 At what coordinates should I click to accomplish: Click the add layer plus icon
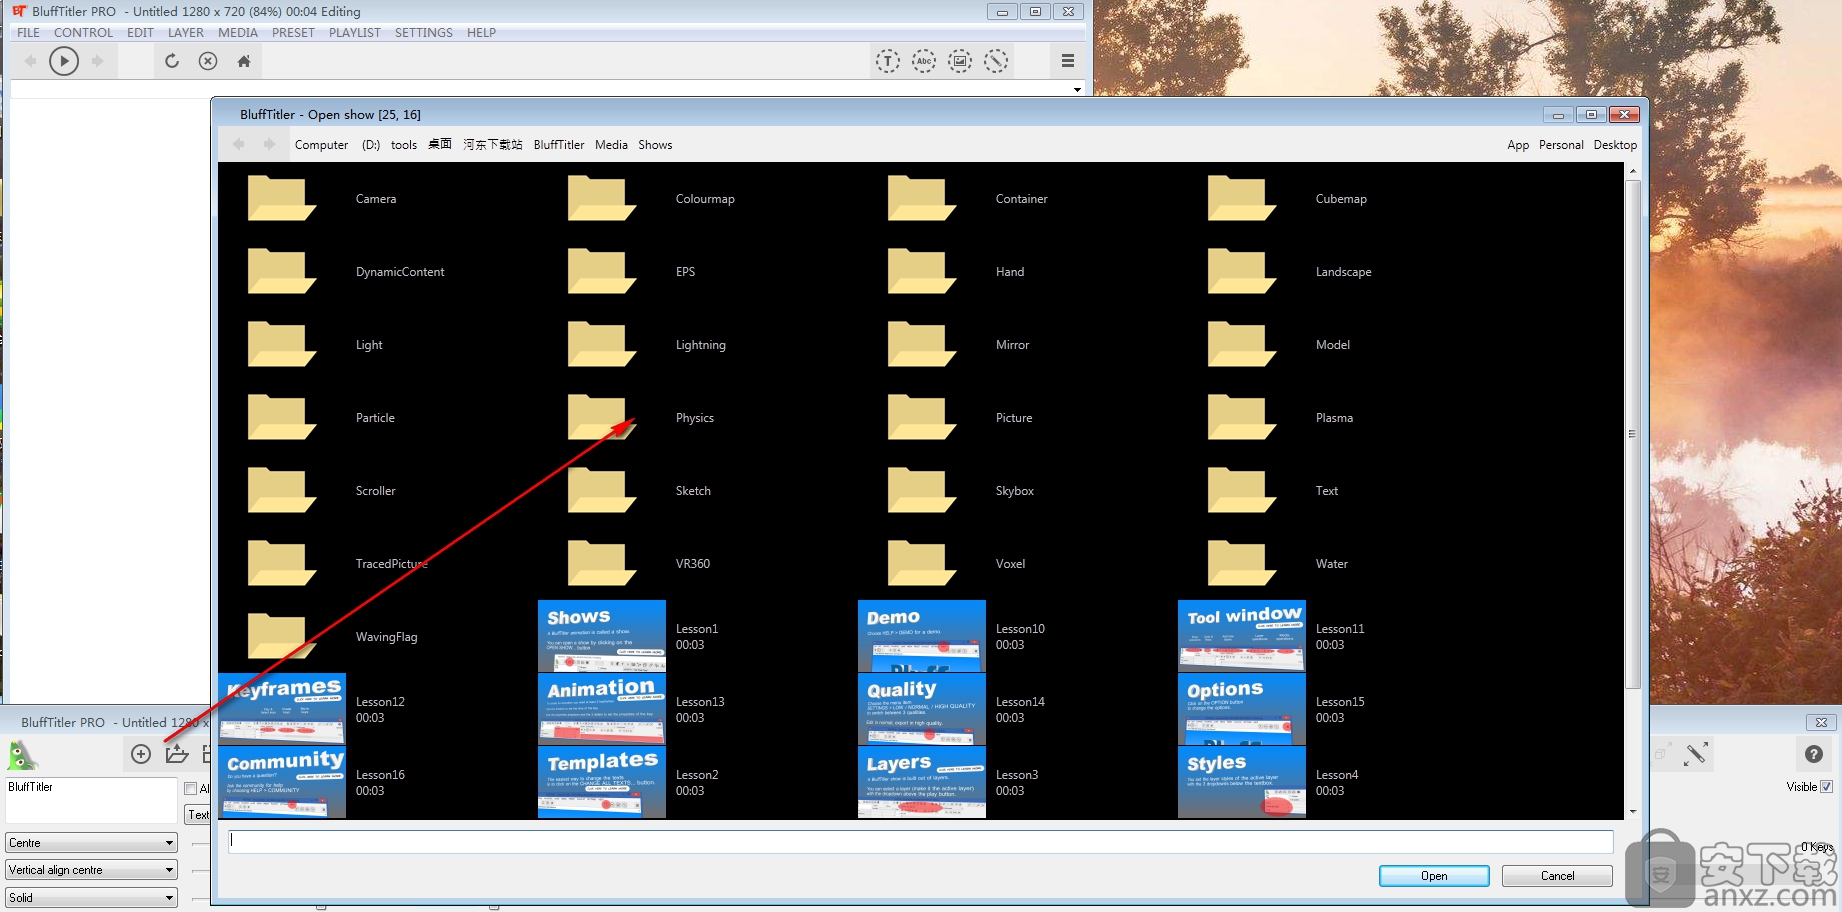tap(141, 754)
